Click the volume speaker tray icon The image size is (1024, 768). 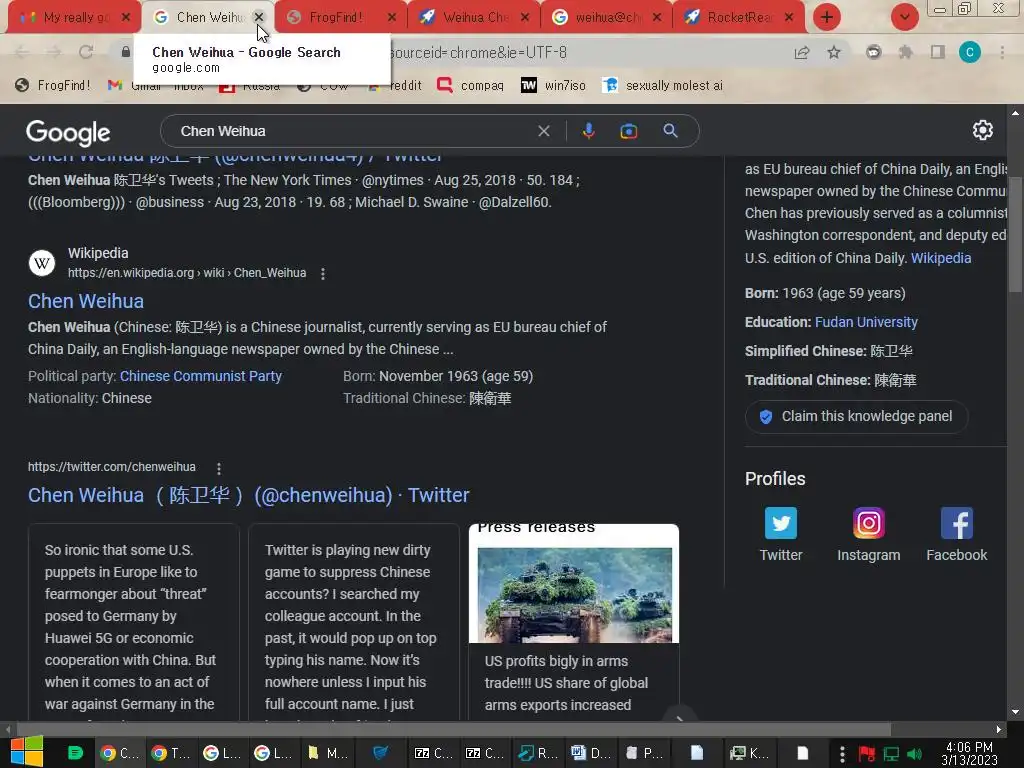click(915, 754)
